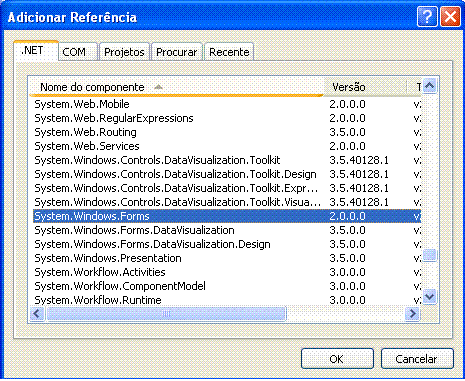Image resolution: width=465 pixels, height=381 pixels.
Task: Click the list scroll down arrow
Action: (x=430, y=296)
